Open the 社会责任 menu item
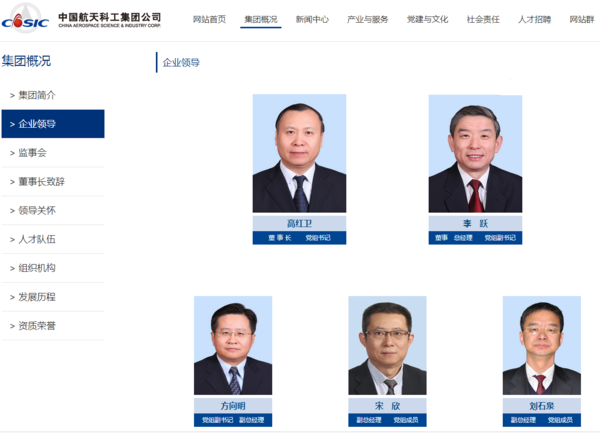 point(484,19)
